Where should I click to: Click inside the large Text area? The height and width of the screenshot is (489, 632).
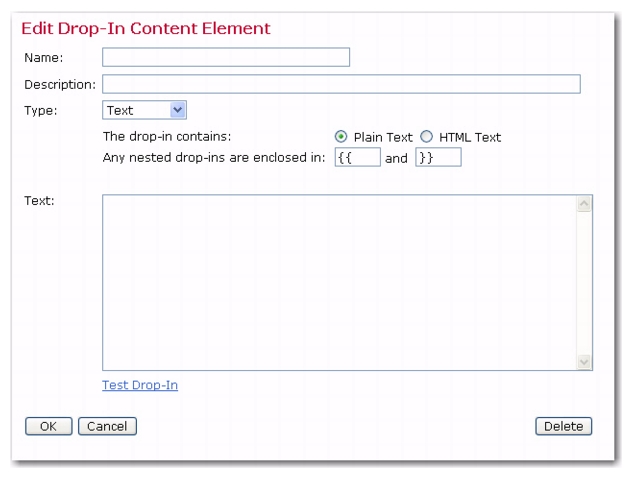tap(339, 283)
